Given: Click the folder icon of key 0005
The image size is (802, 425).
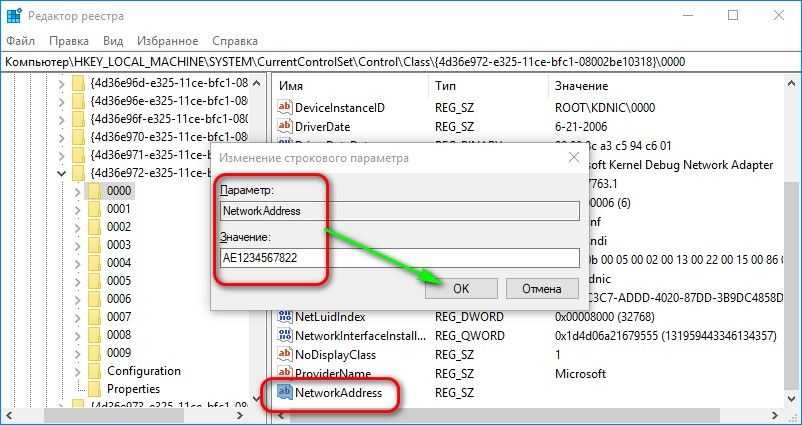Looking at the screenshot, I should click(94, 281).
